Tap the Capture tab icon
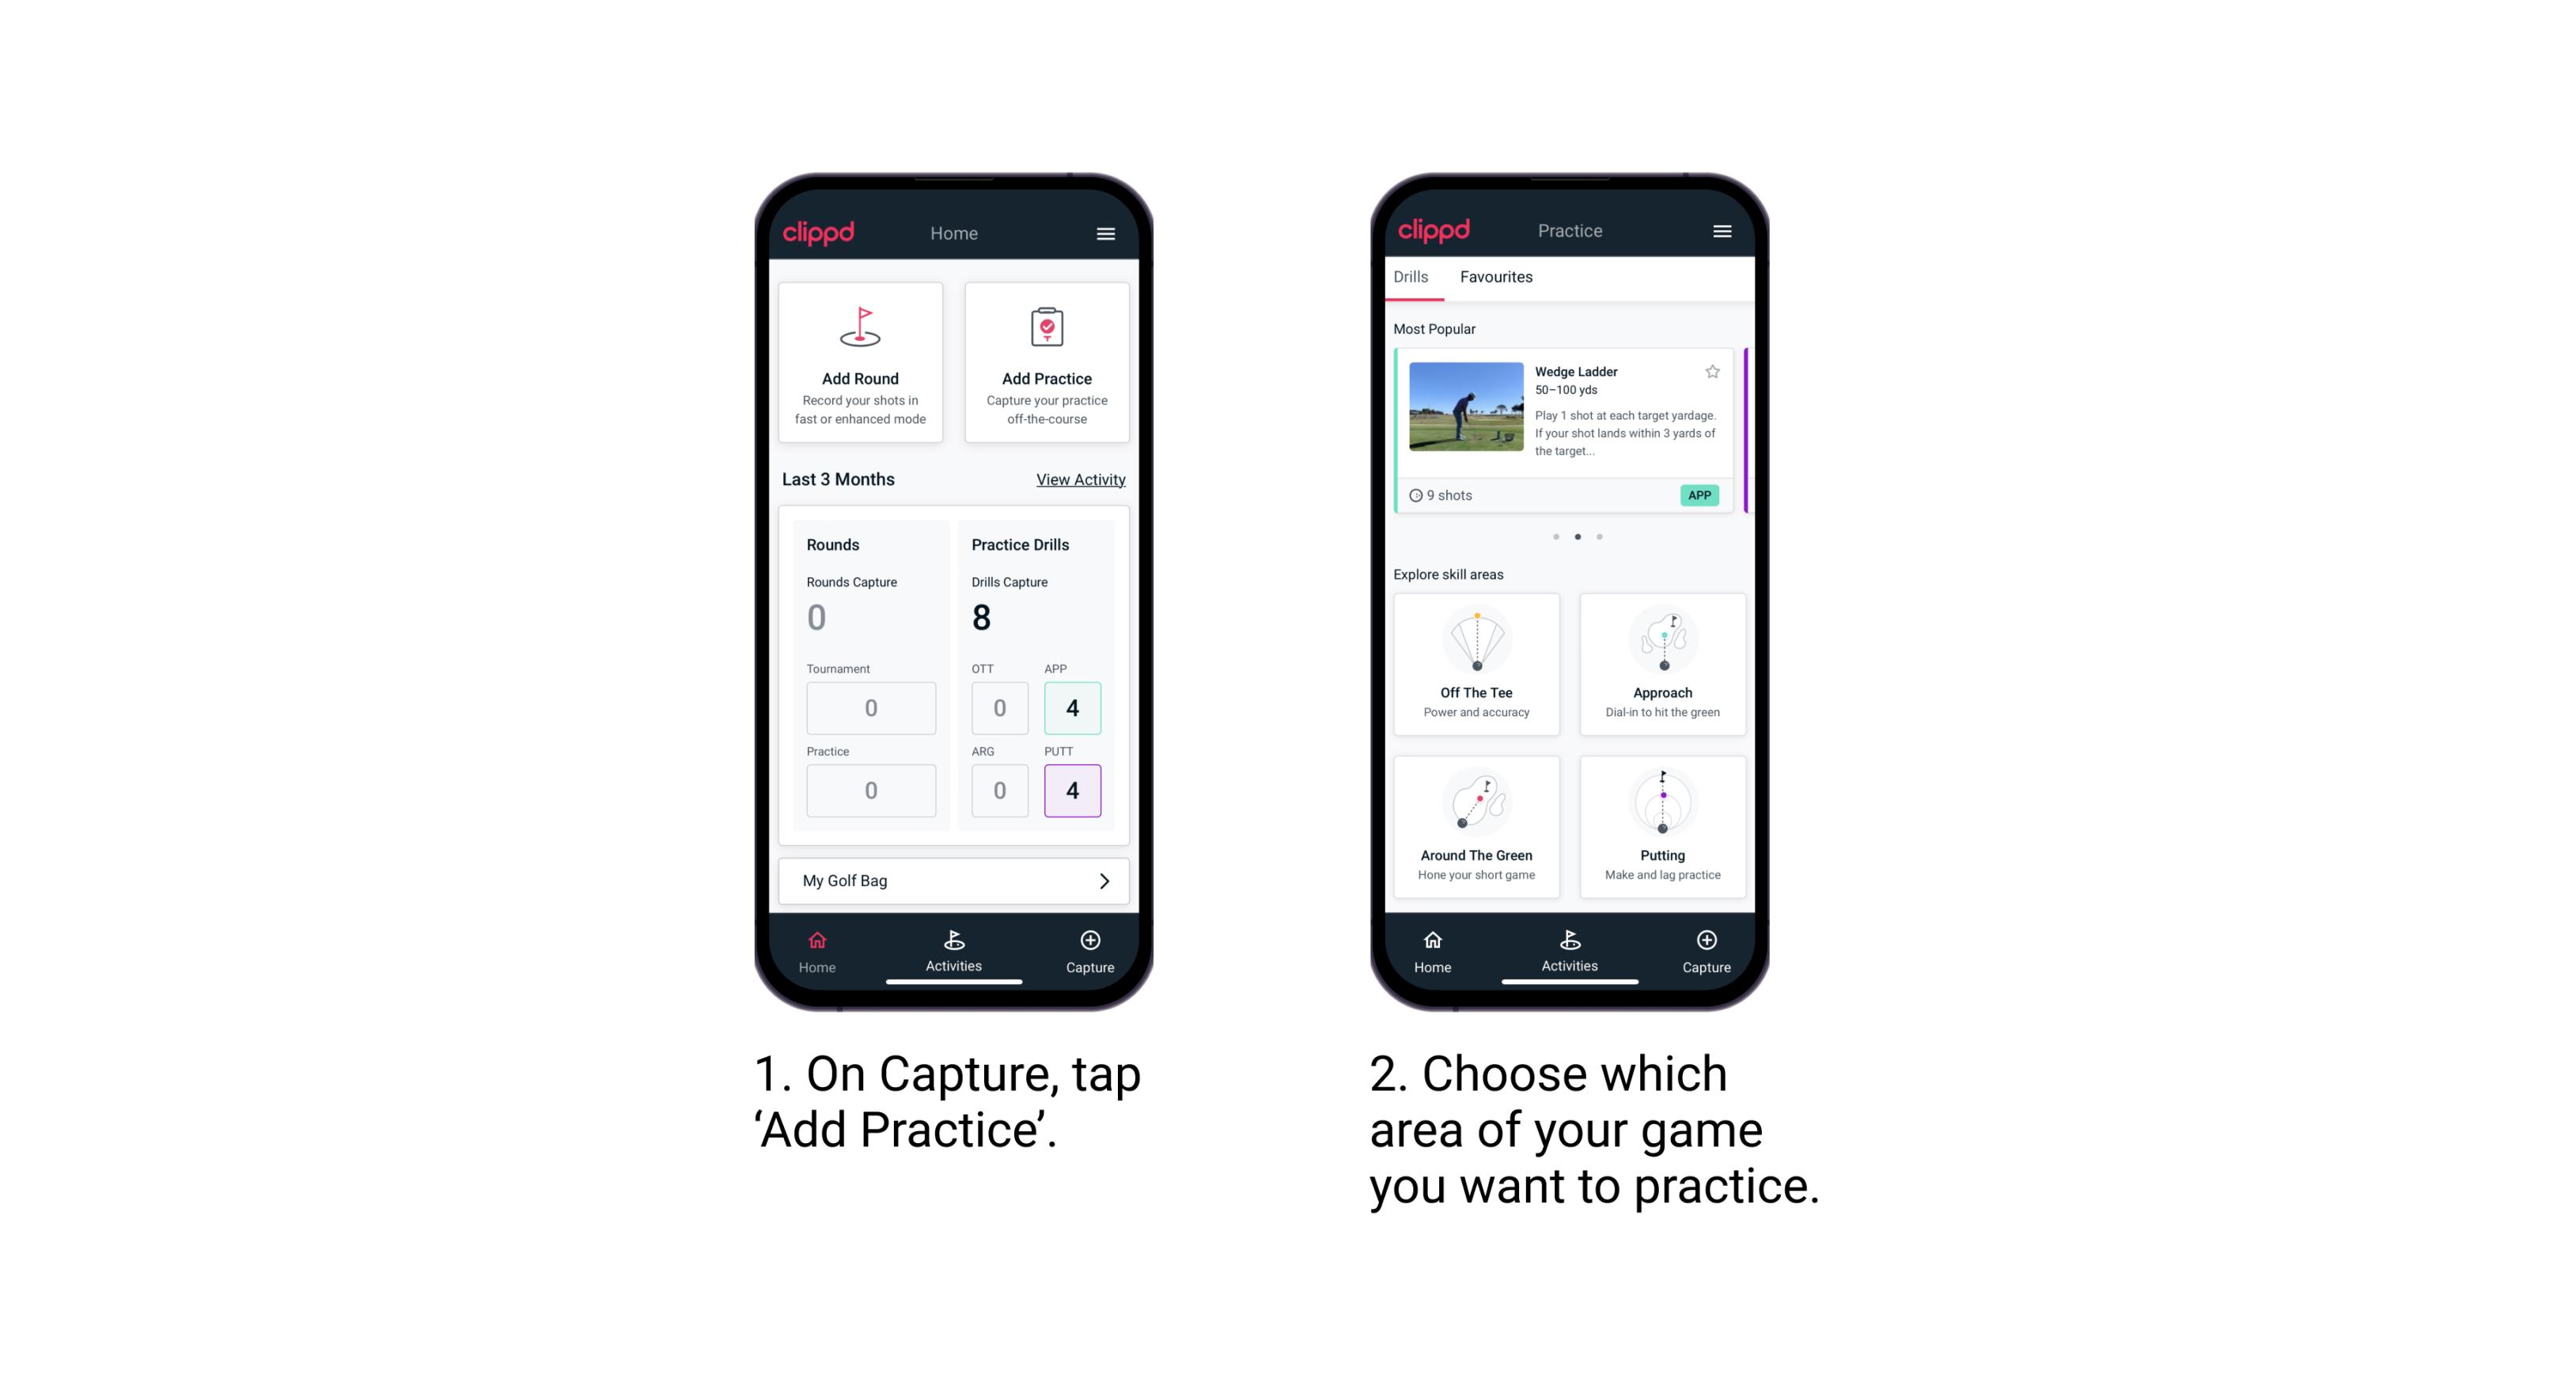This screenshot has height=1386, width=2576. click(x=1091, y=944)
